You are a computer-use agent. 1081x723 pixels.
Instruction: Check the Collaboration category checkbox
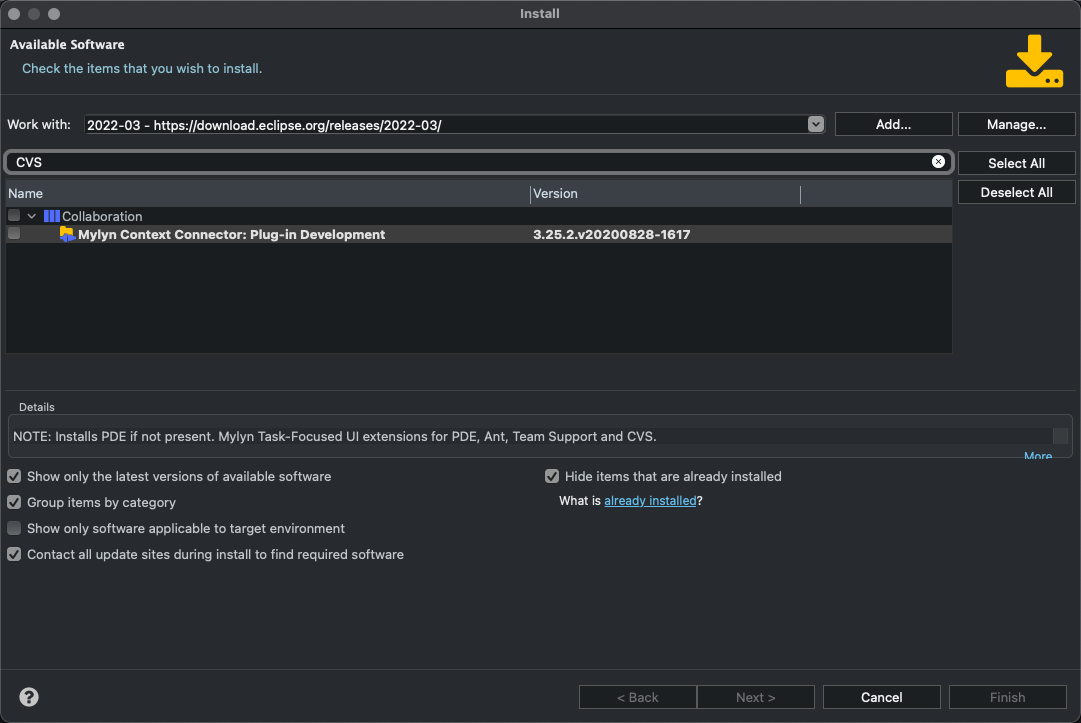[x=14, y=216]
